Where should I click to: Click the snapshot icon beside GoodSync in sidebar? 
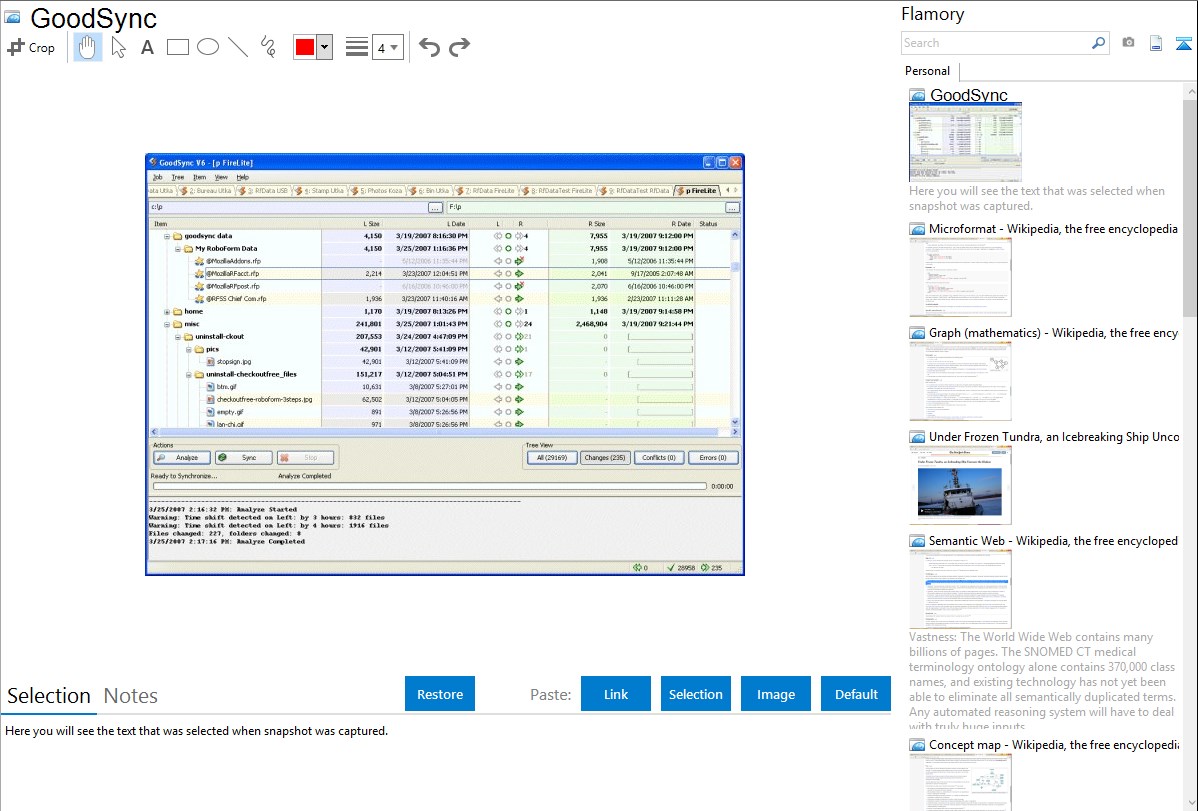point(917,96)
